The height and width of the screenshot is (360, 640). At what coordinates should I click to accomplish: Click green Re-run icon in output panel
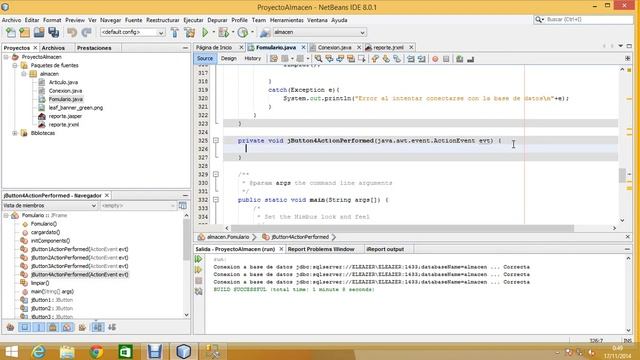[199, 259]
